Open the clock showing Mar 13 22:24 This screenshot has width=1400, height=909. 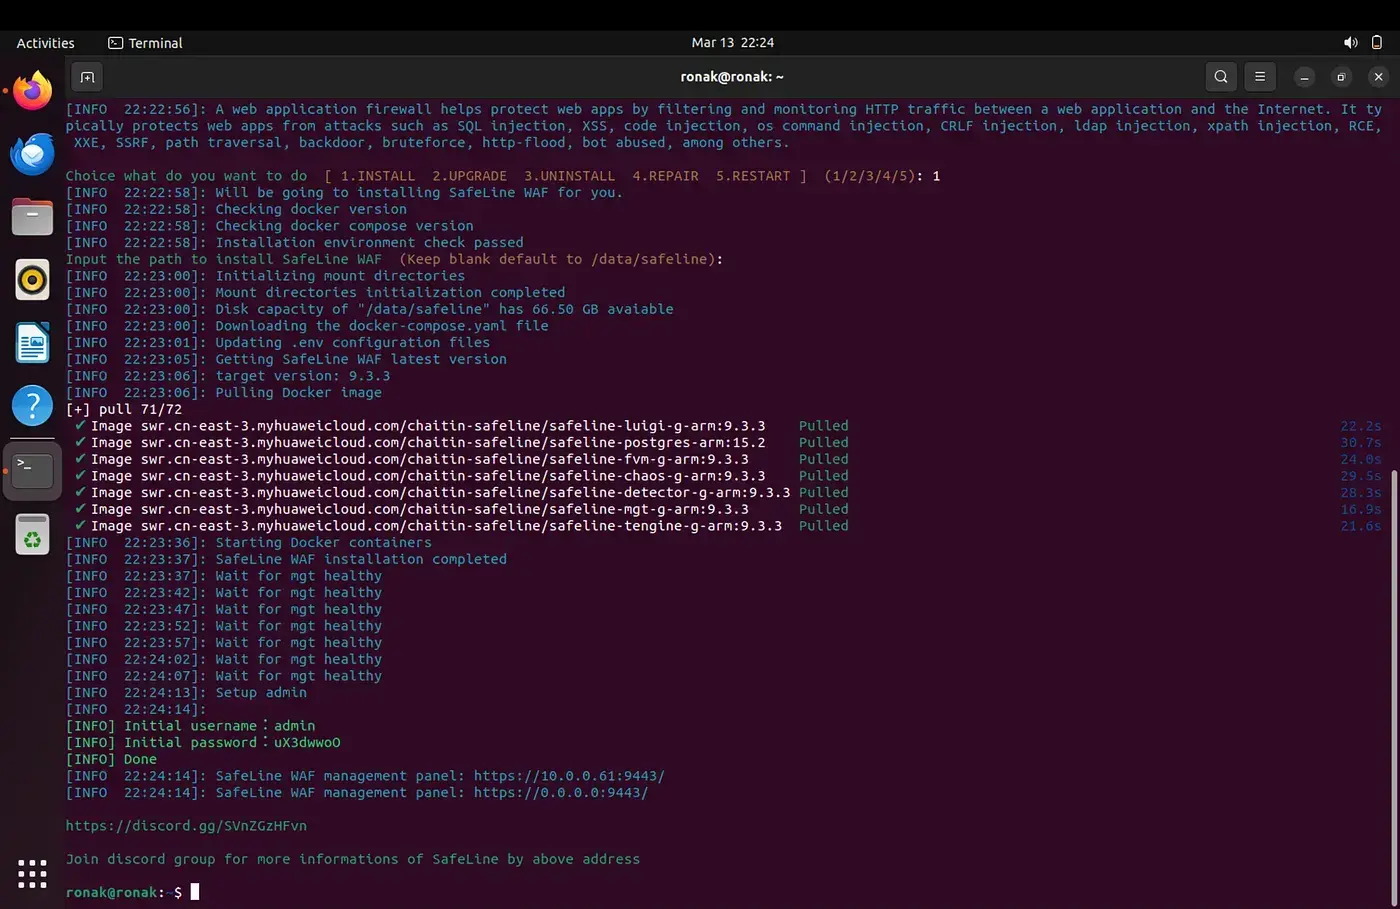[x=733, y=43]
